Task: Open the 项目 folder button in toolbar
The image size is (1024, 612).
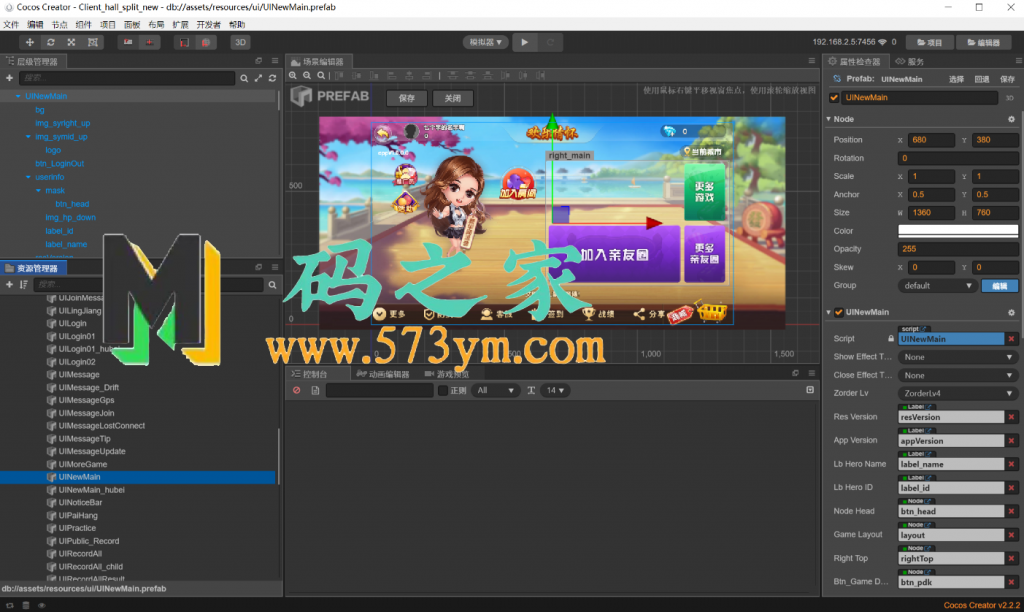Action: click(930, 42)
